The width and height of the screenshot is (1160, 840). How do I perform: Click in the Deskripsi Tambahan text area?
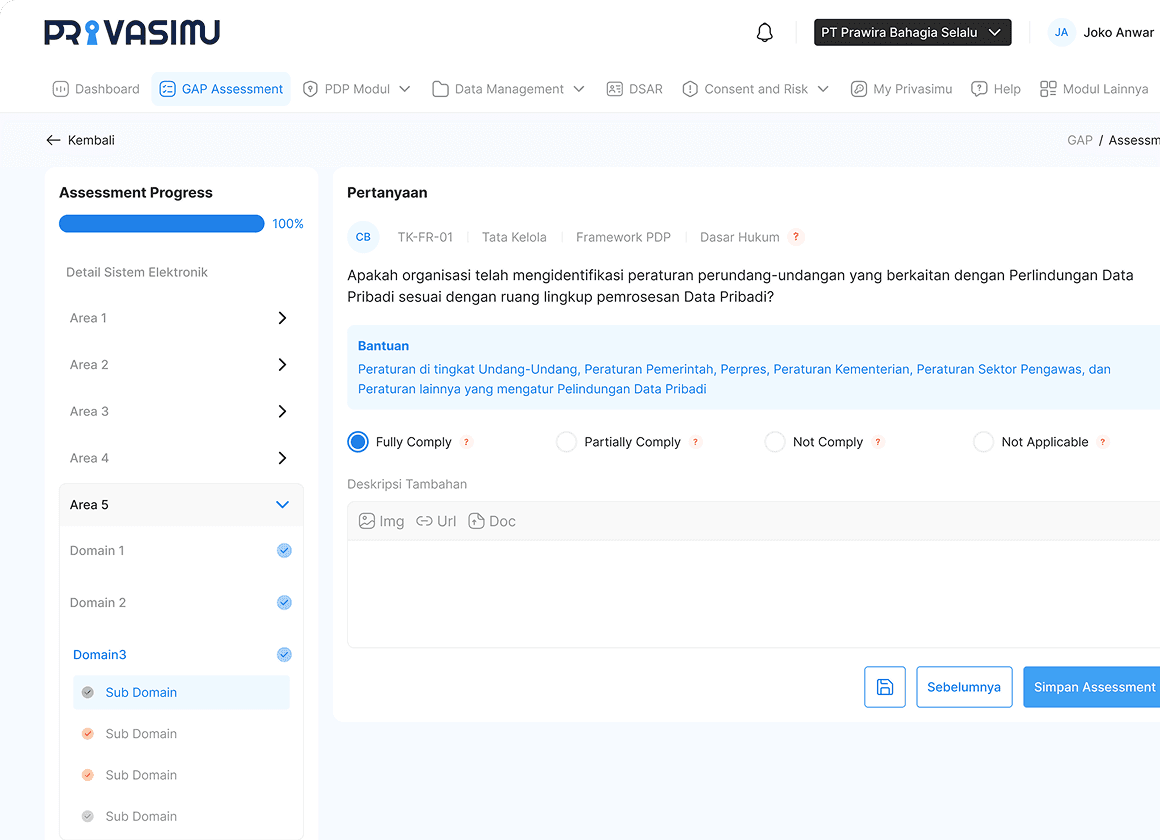coord(750,593)
